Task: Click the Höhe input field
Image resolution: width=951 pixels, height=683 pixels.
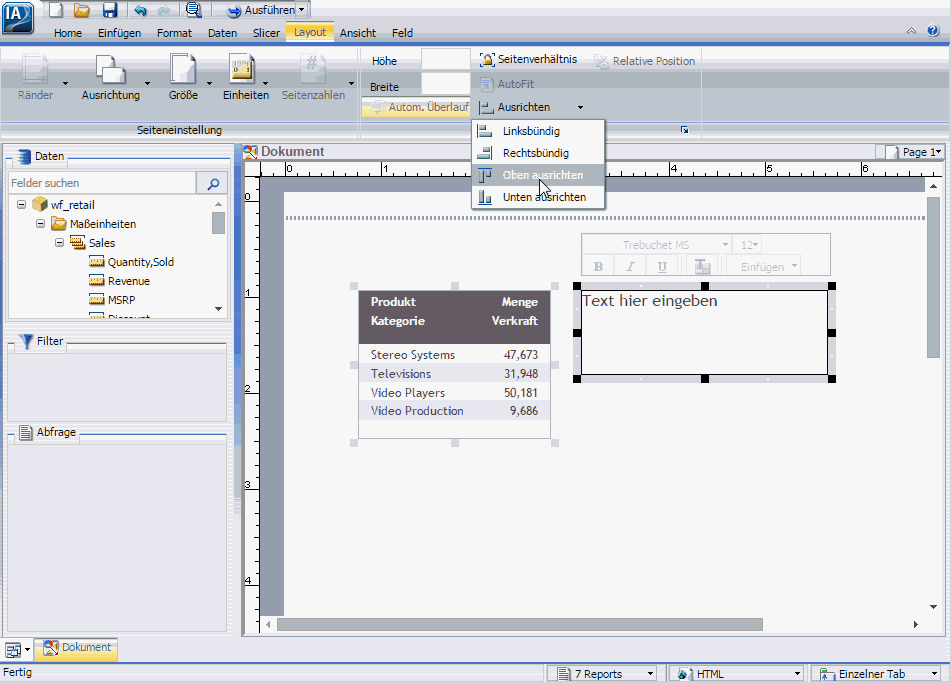Action: pyautogui.click(x=446, y=60)
